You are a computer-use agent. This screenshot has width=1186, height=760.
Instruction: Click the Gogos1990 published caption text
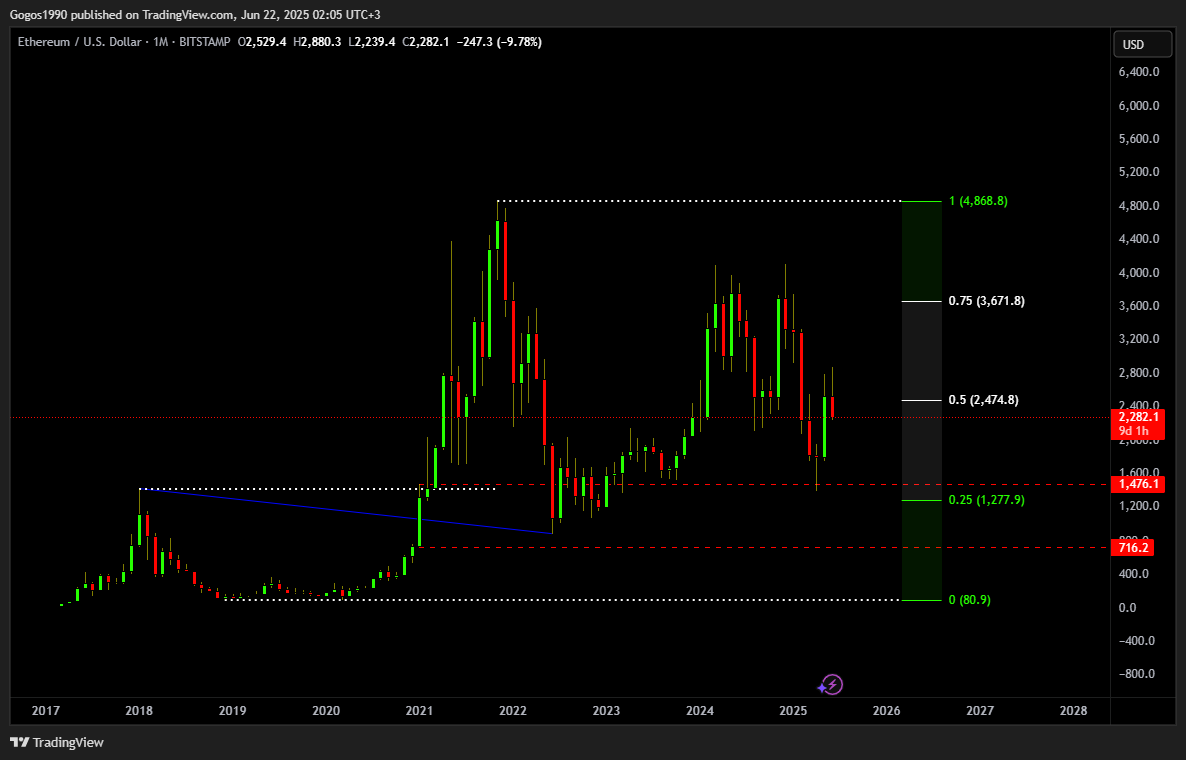tap(195, 15)
